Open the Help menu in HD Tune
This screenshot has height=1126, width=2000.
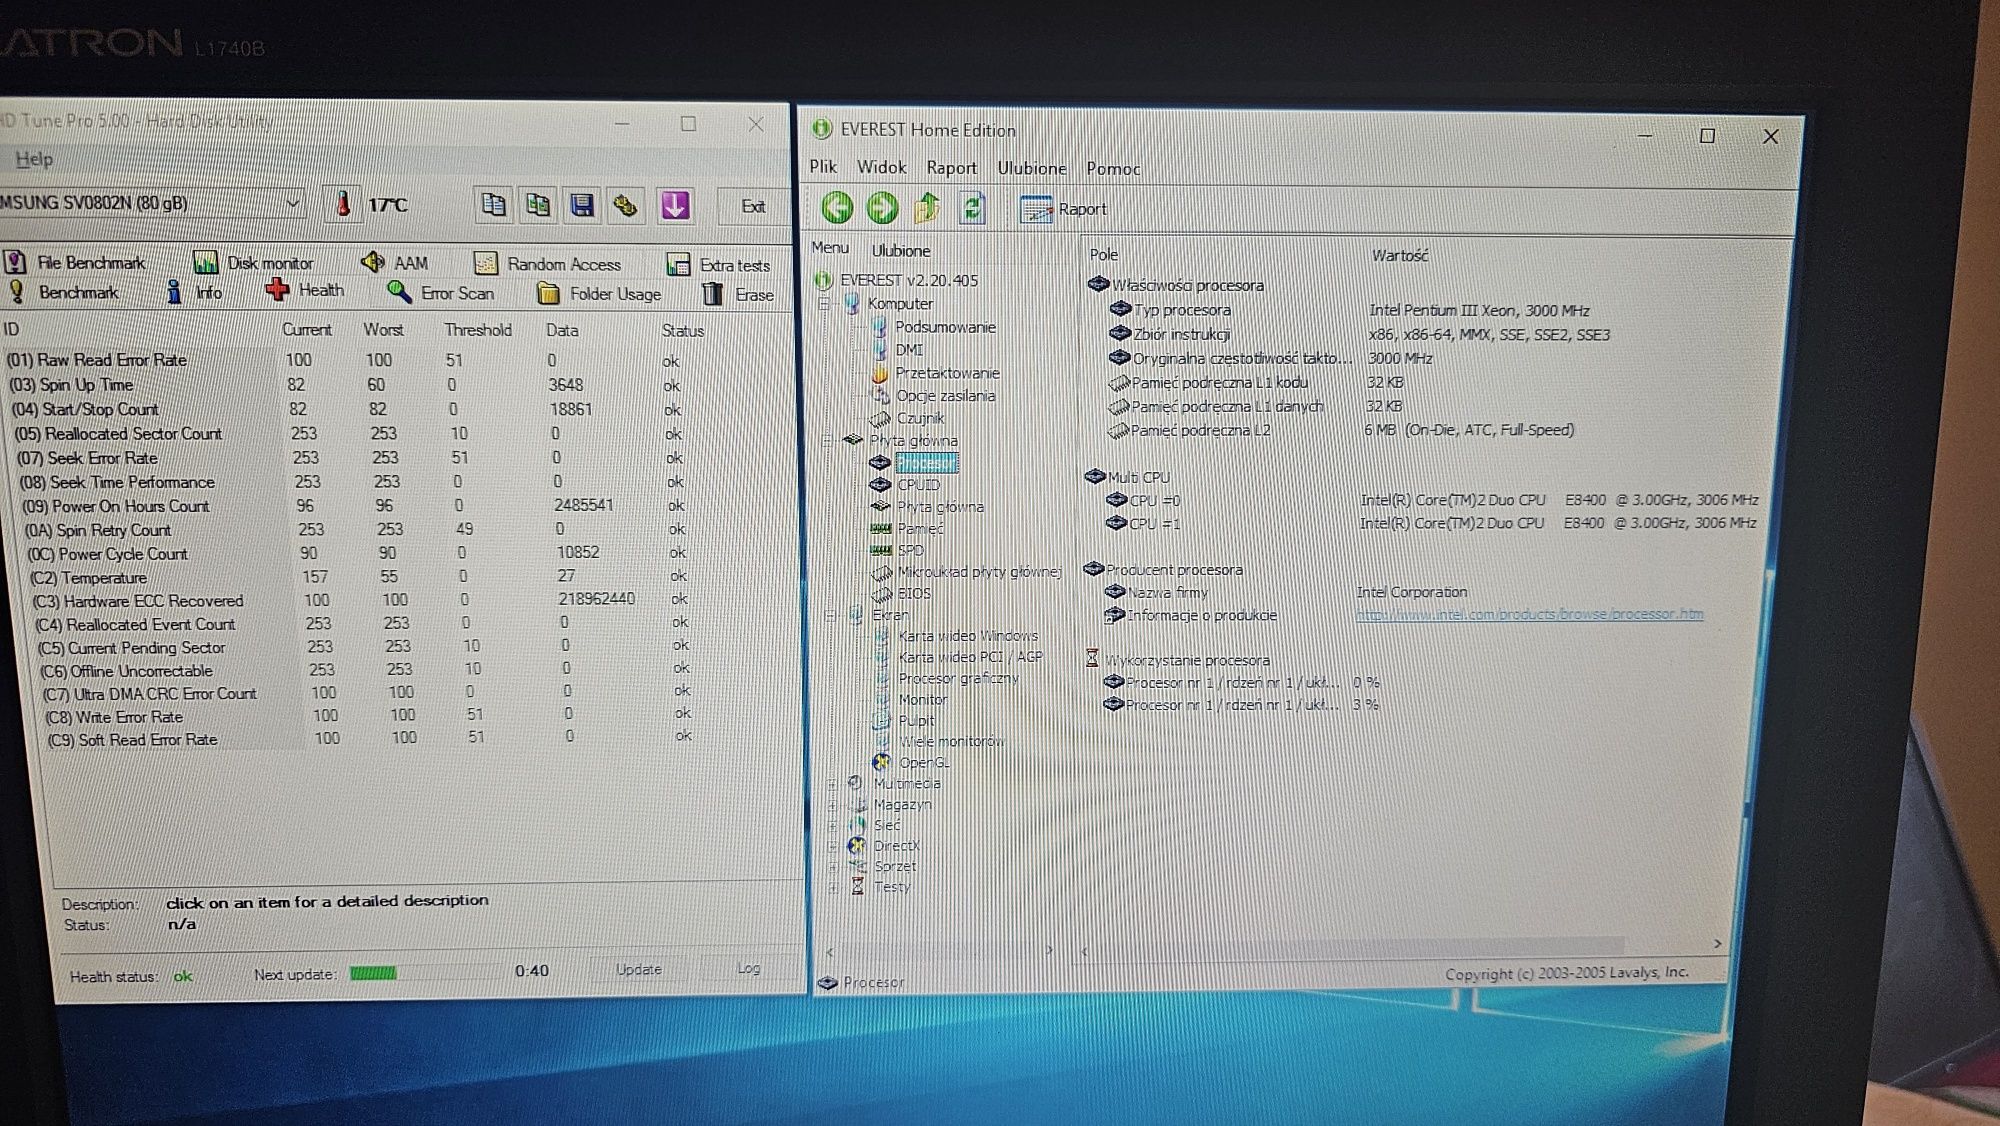pos(34,159)
